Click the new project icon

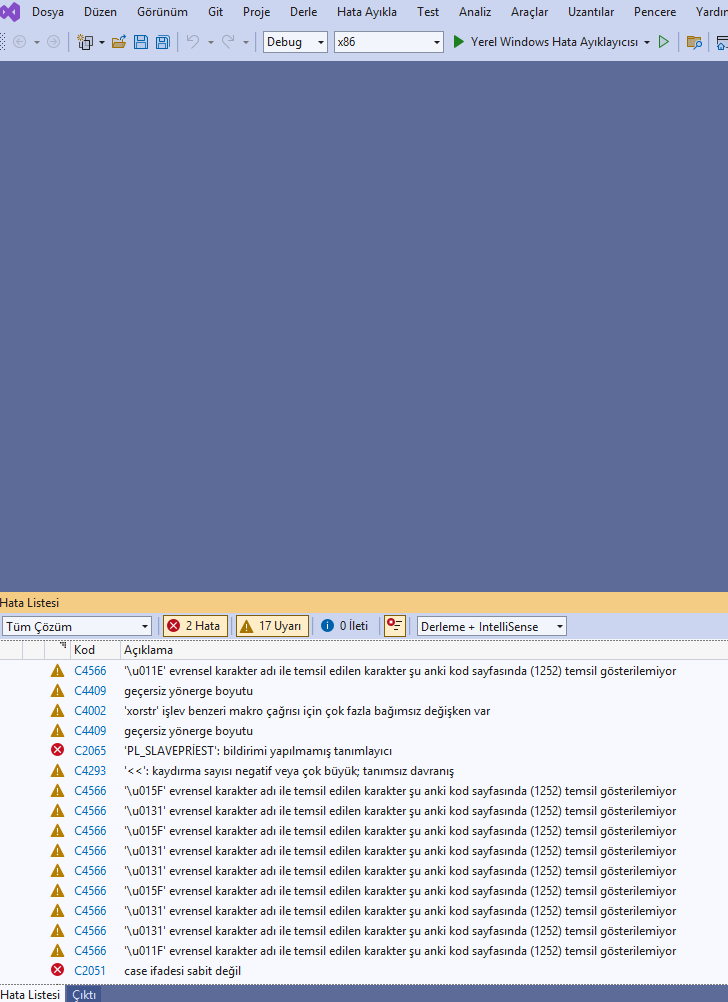pos(85,42)
